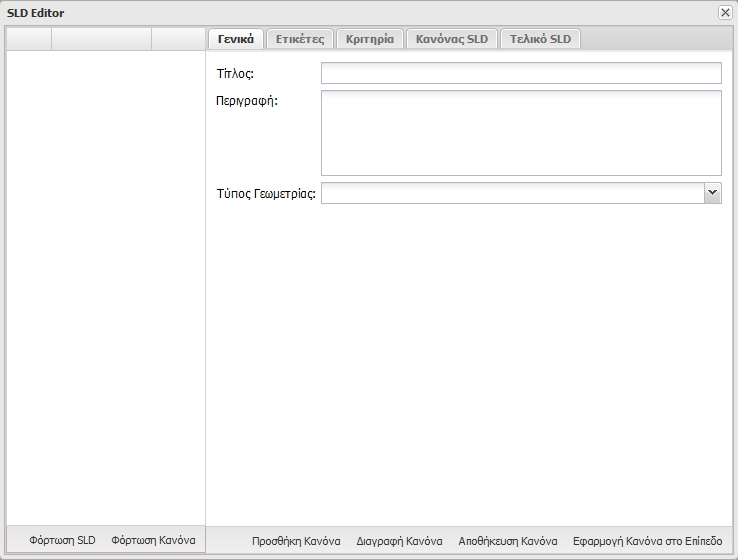The height and width of the screenshot is (560, 738).
Task: Click the first narrow column header in rules grid
Action: pyautogui.click(x=29, y=39)
